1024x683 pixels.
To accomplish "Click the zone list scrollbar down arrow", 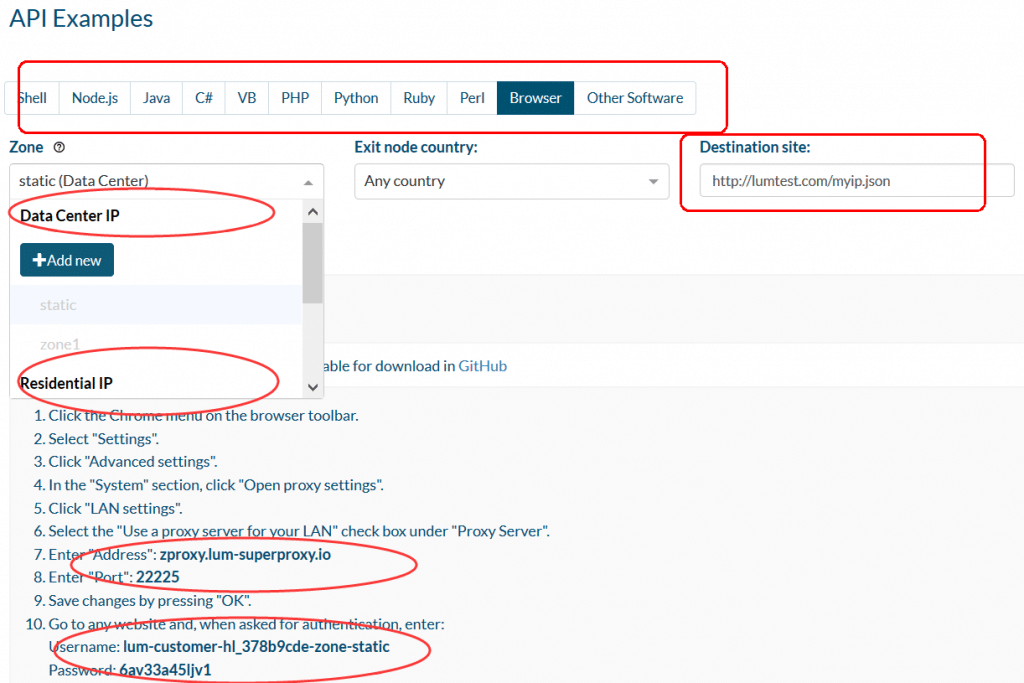I will click(x=313, y=387).
